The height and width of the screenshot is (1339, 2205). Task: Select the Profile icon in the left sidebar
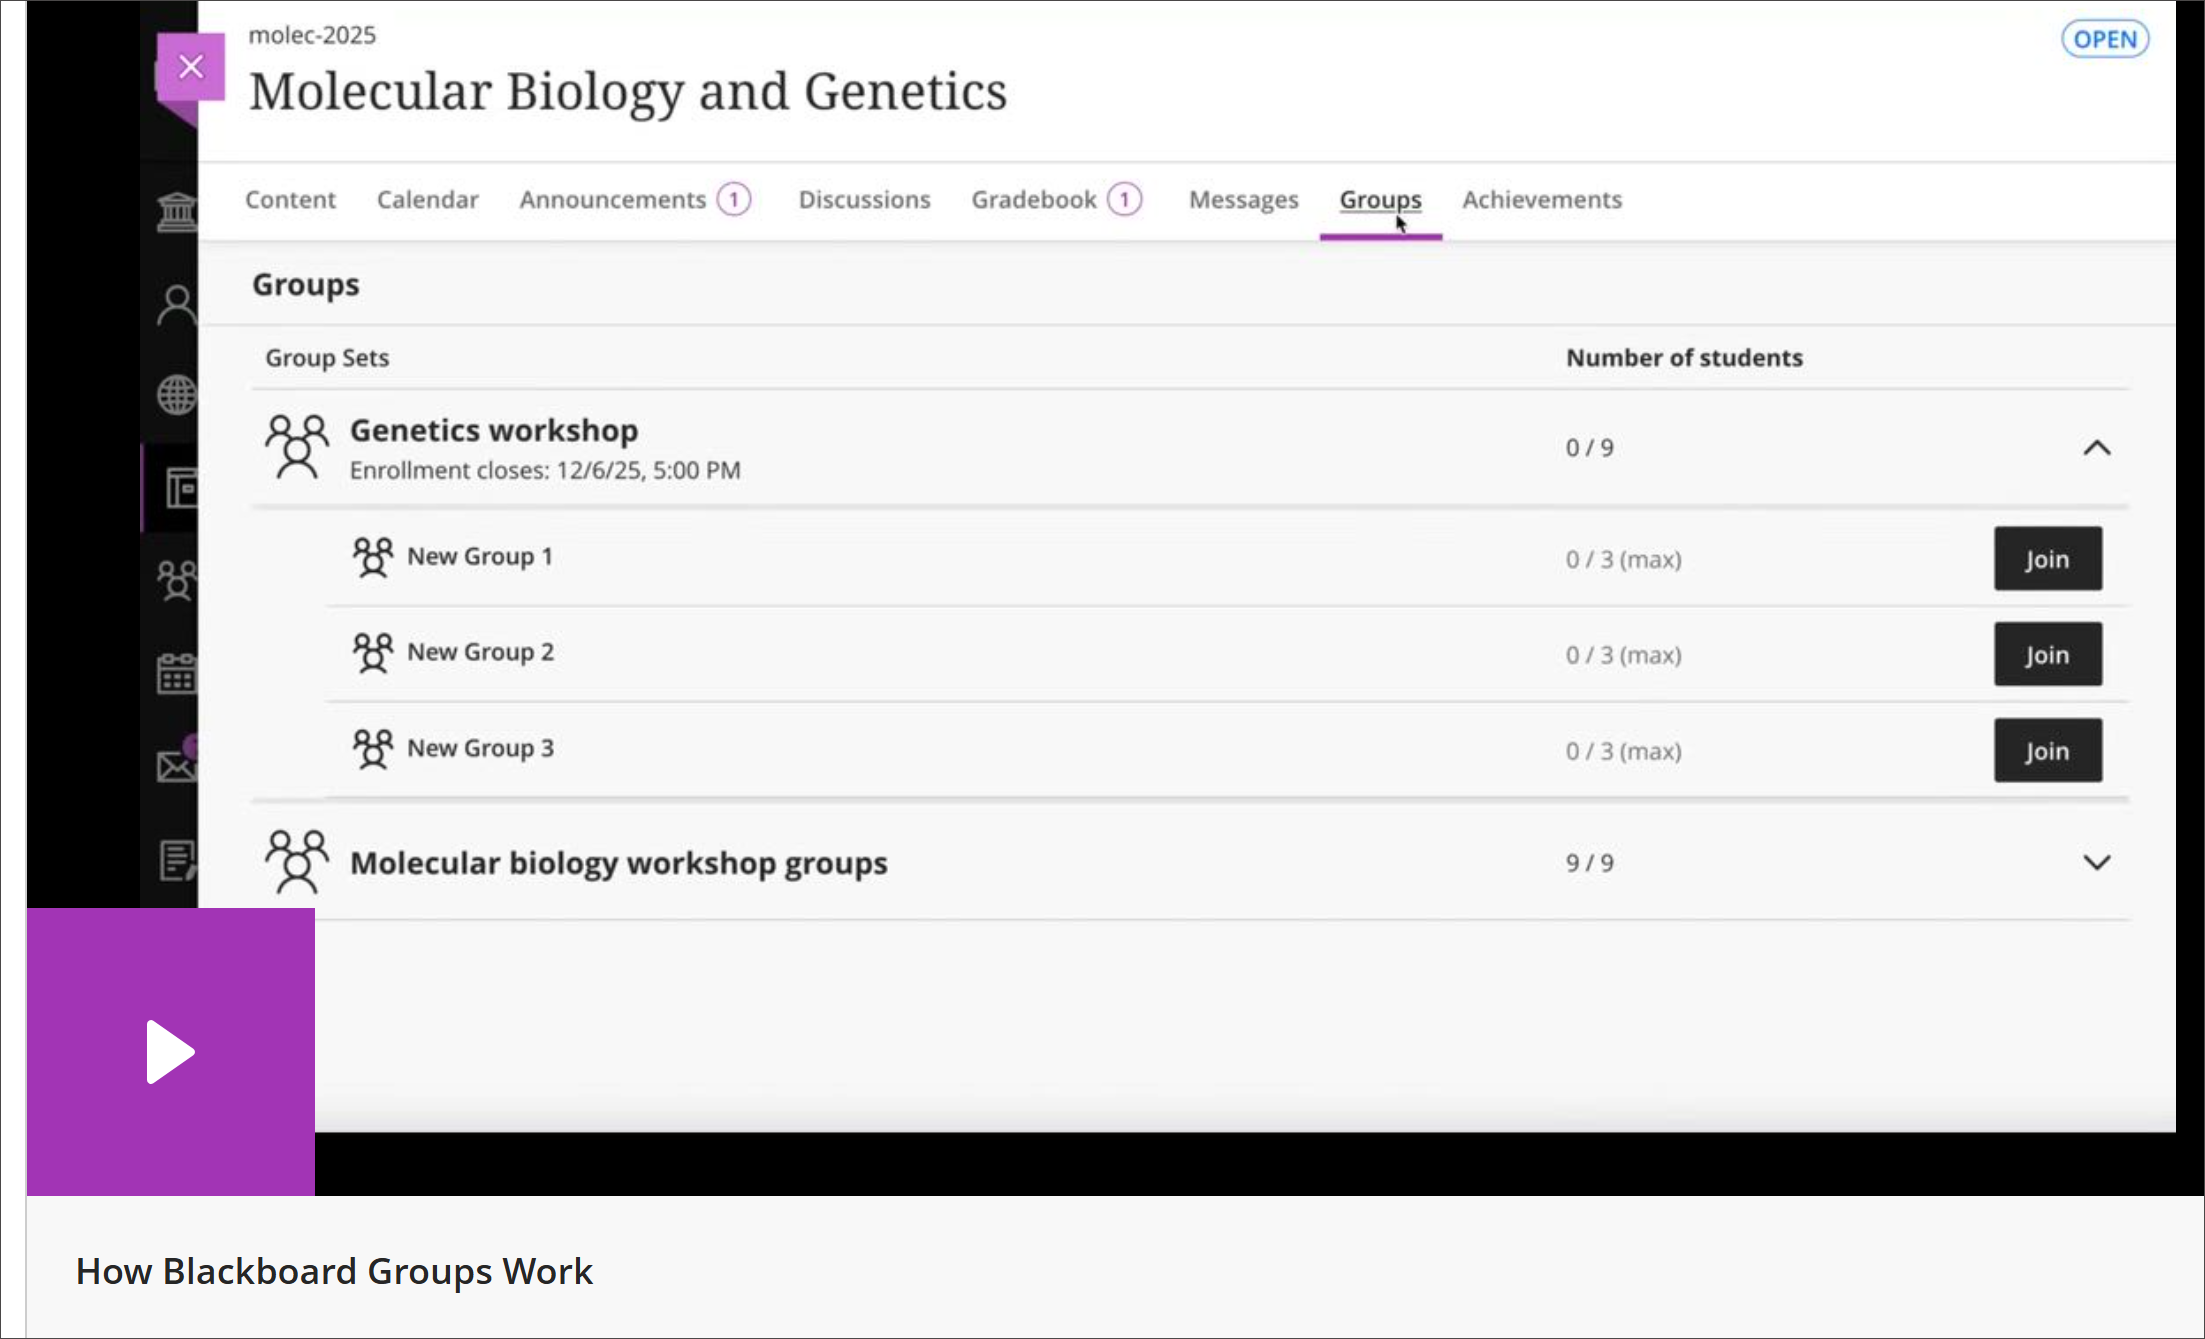tap(177, 301)
